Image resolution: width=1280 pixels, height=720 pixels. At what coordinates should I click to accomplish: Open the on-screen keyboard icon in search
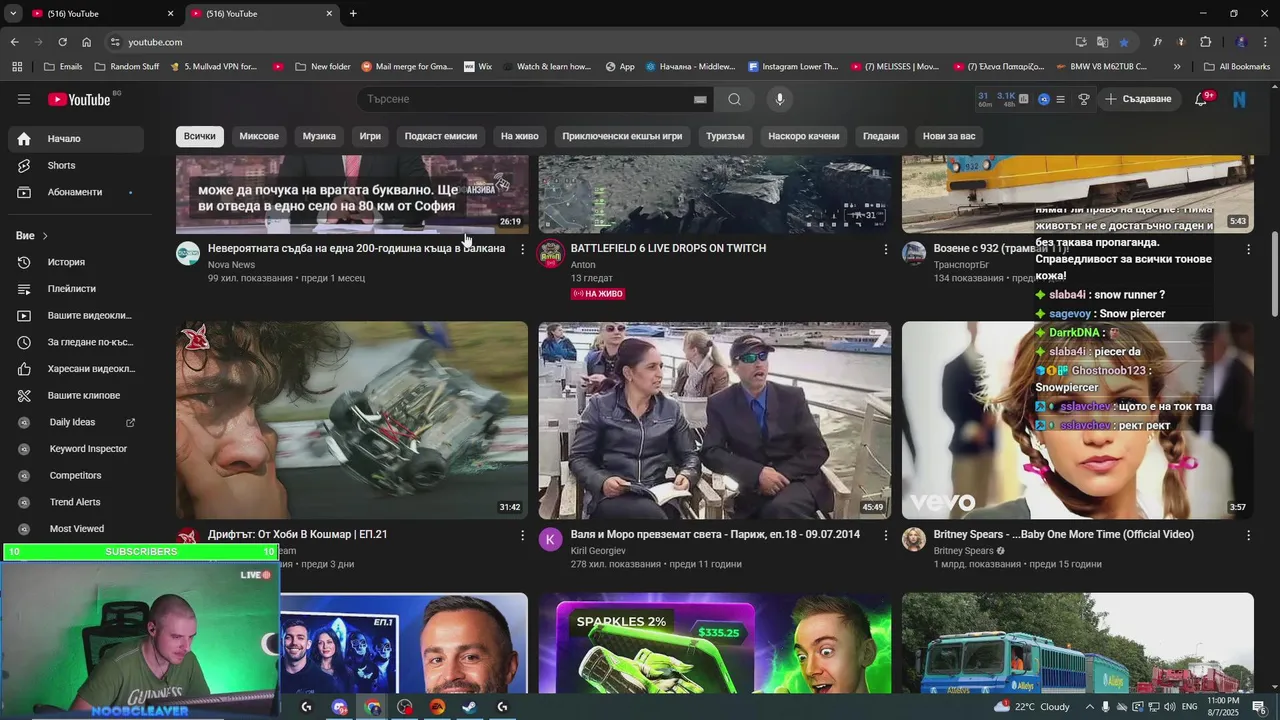click(700, 99)
